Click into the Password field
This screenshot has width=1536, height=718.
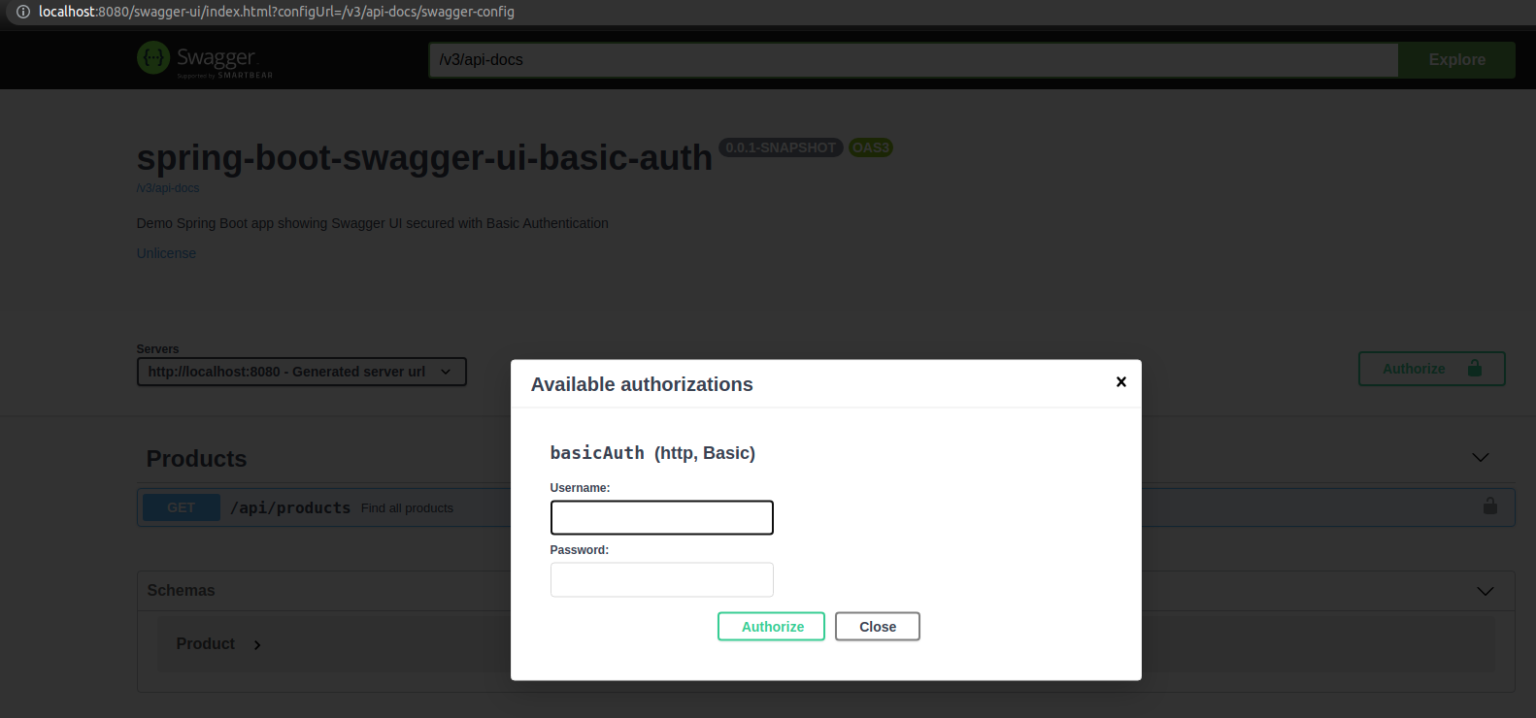click(x=662, y=580)
